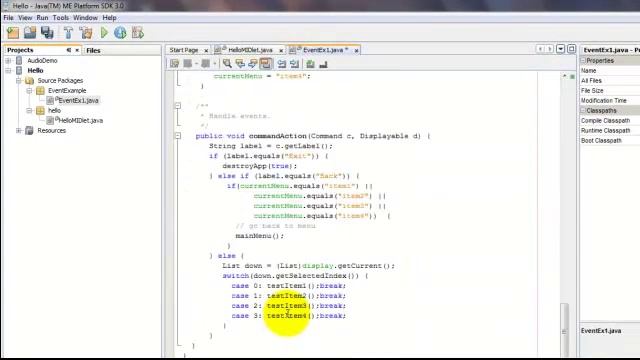Click Stop Macro Recording icon
The height and width of the screenshot is (360, 640).
pyautogui.click(x=323, y=64)
